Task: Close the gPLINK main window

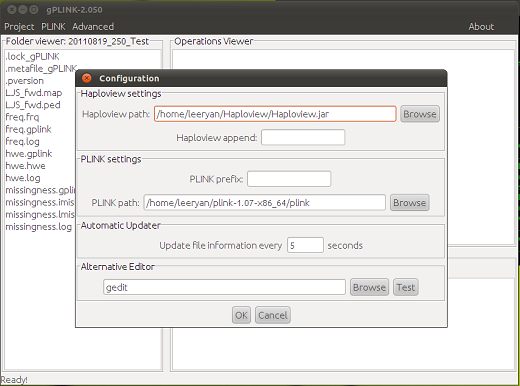Action: [x=12, y=10]
